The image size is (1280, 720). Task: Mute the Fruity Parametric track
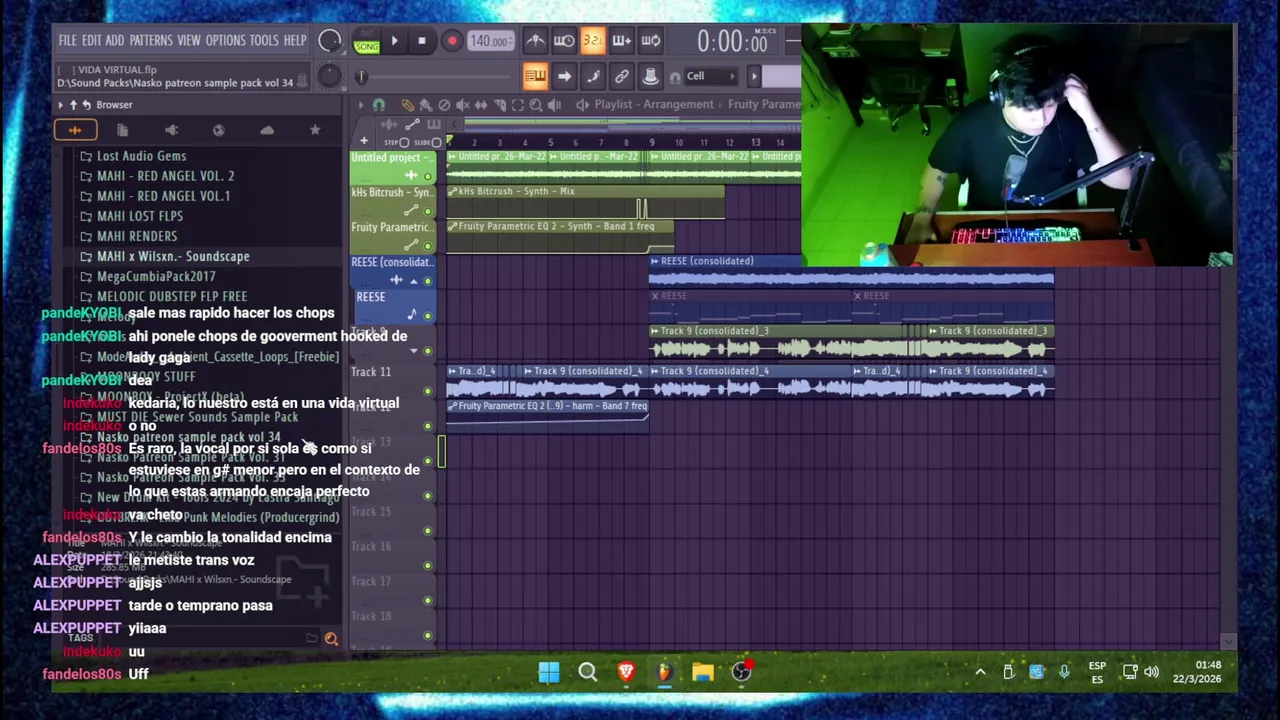[x=428, y=245]
